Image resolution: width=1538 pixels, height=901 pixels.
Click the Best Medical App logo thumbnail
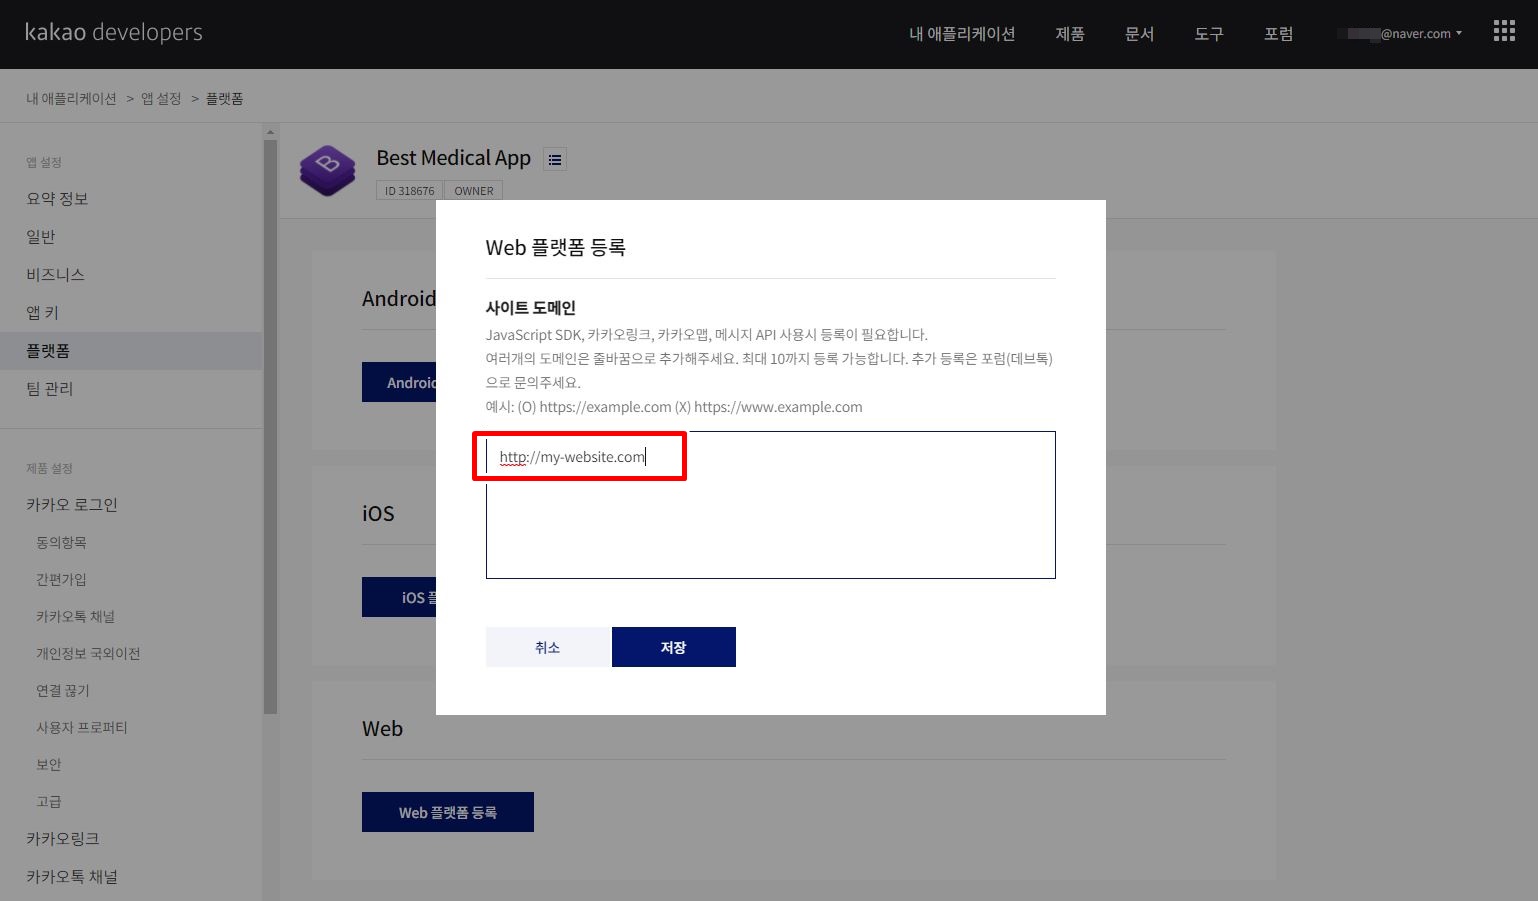[328, 169]
